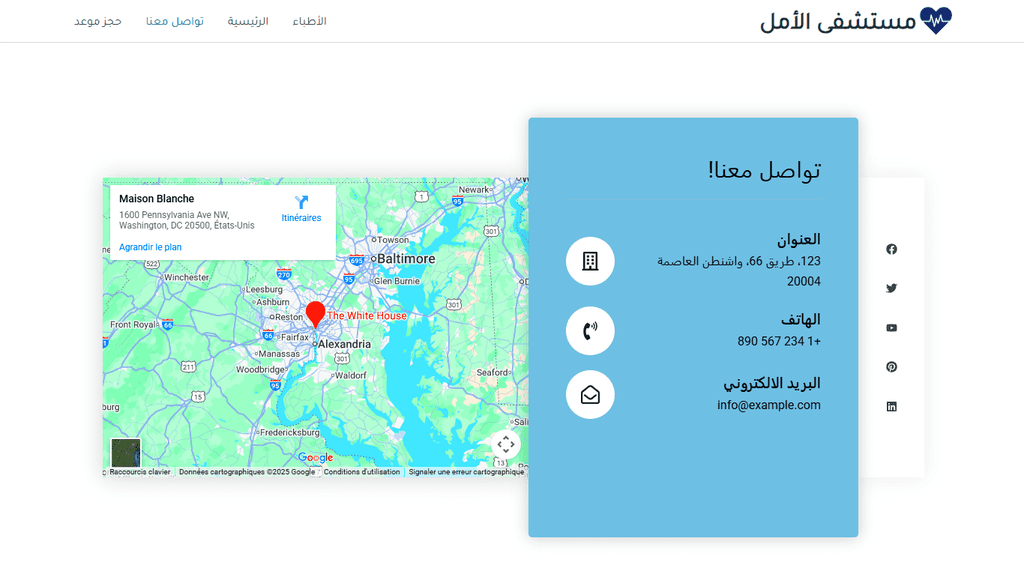The width and height of the screenshot is (1024, 562).
Task: Click the open envelope email icon
Action: [x=590, y=395]
